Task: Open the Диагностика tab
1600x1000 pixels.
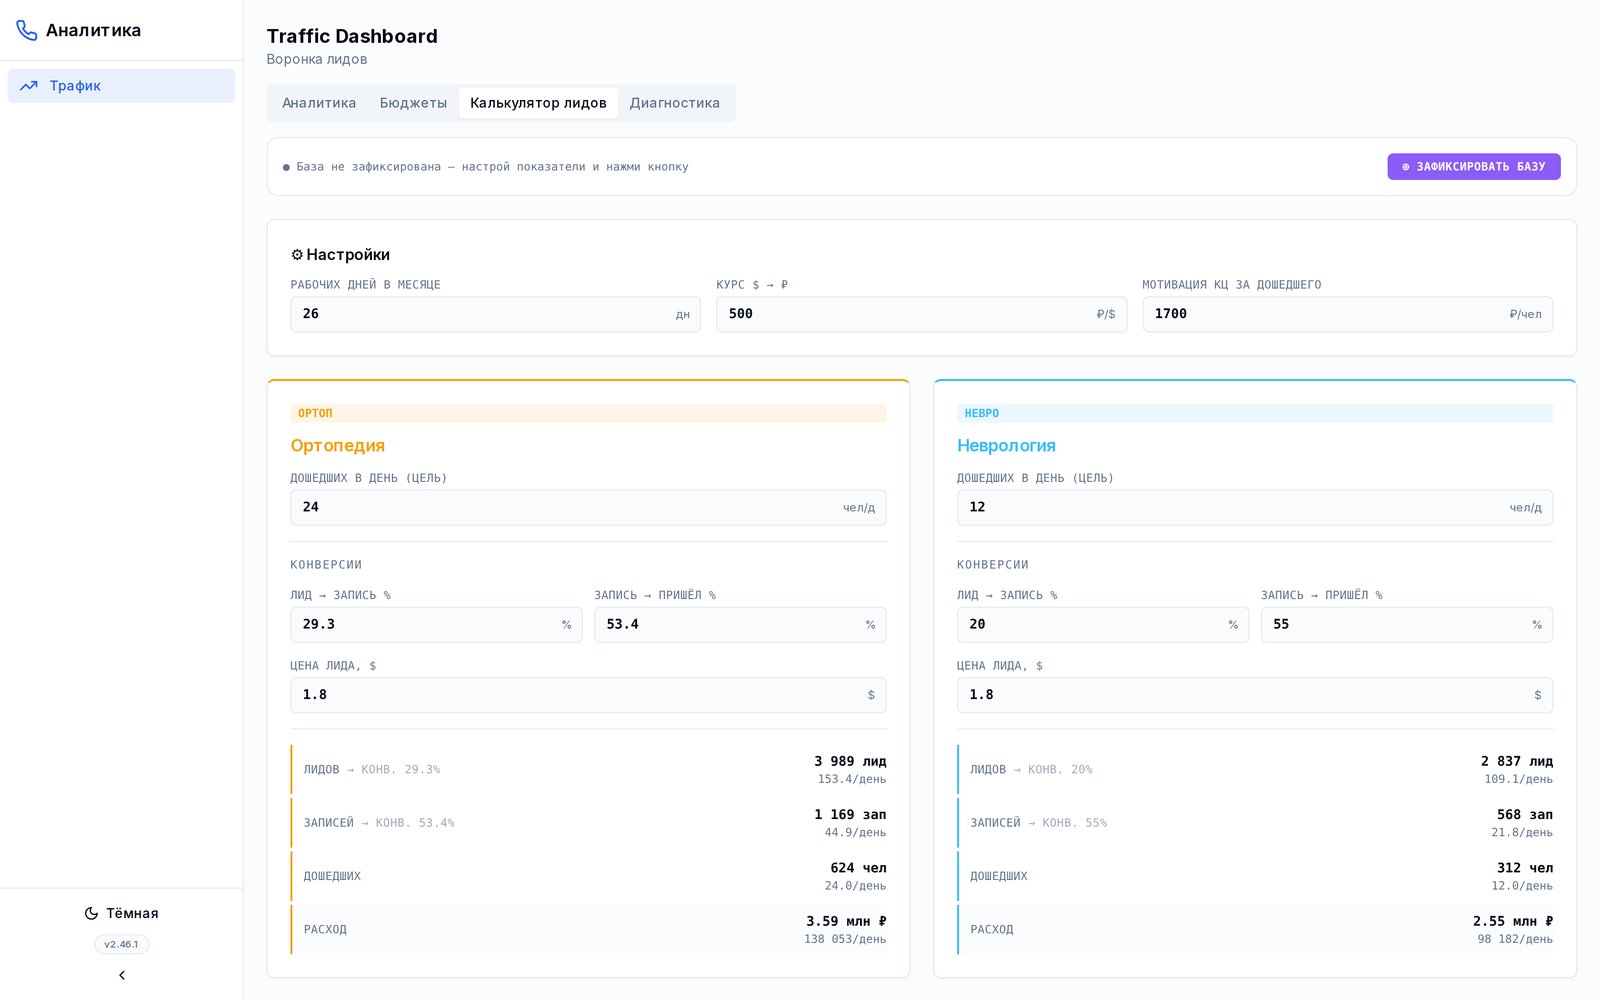Action: (675, 103)
